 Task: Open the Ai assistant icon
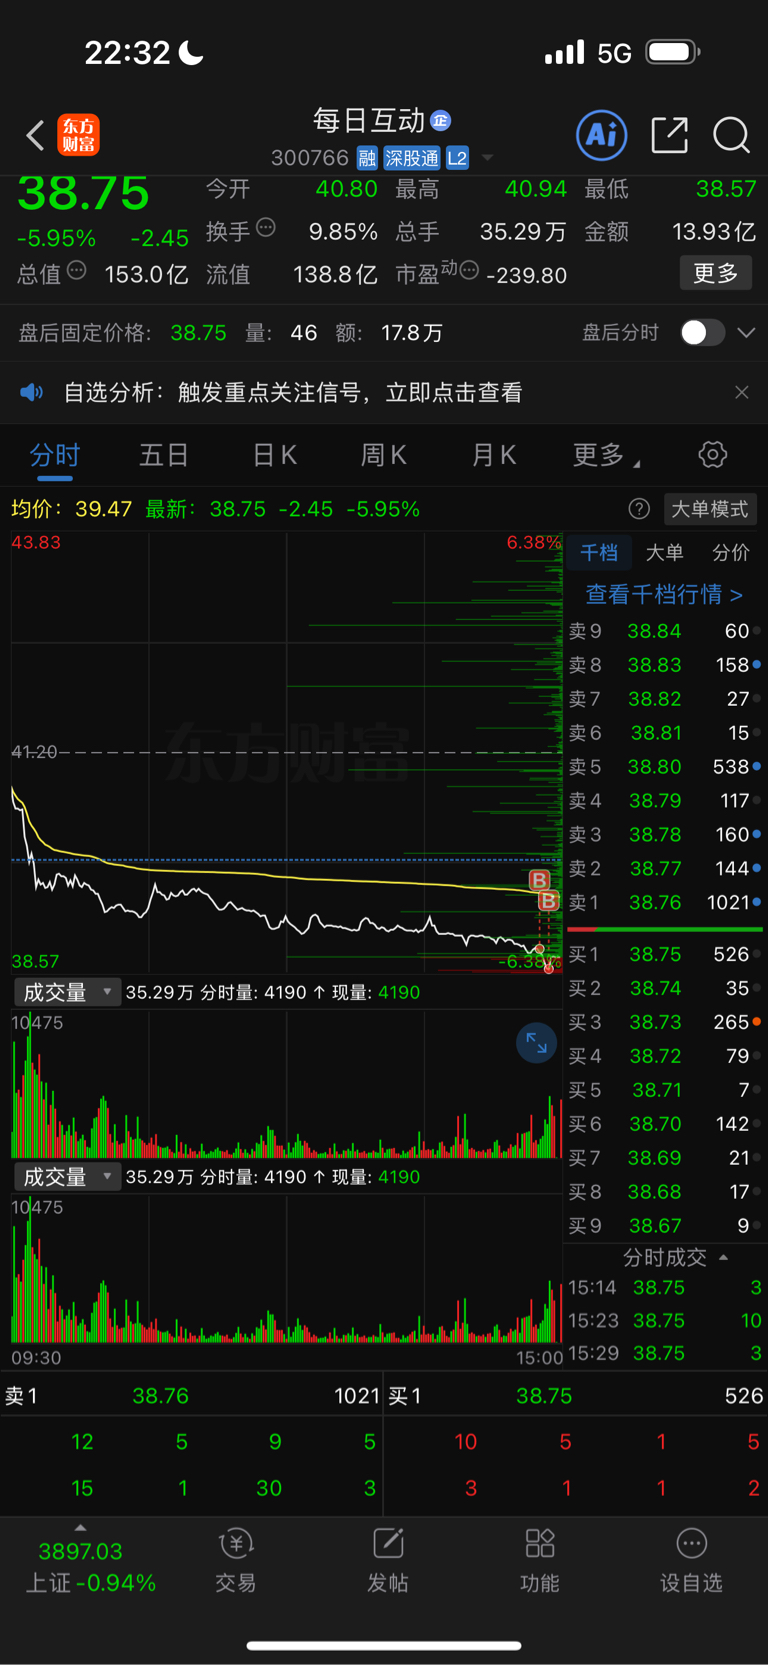pyautogui.click(x=601, y=135)
